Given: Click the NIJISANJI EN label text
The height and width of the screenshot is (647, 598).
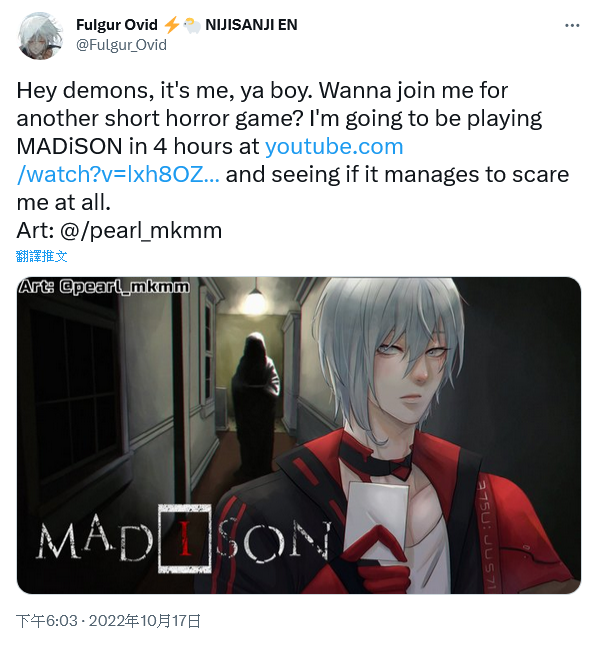Looking at the screenshot, I should [251, 25].
